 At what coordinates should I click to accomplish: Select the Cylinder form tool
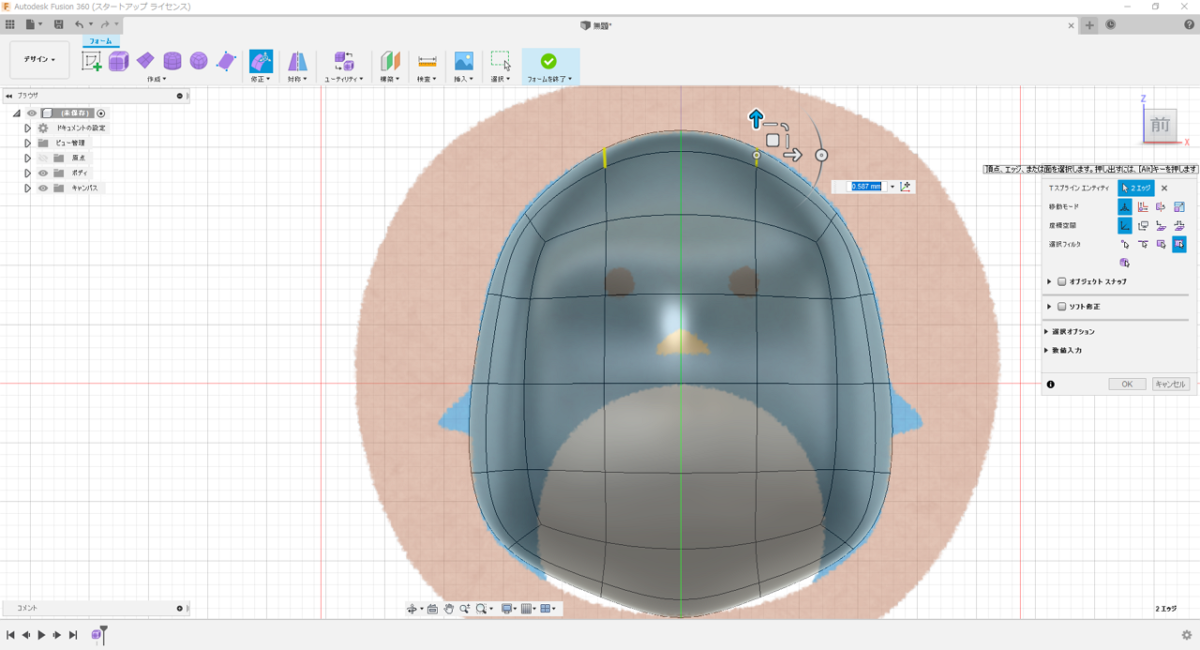click(x=172, y=61)
